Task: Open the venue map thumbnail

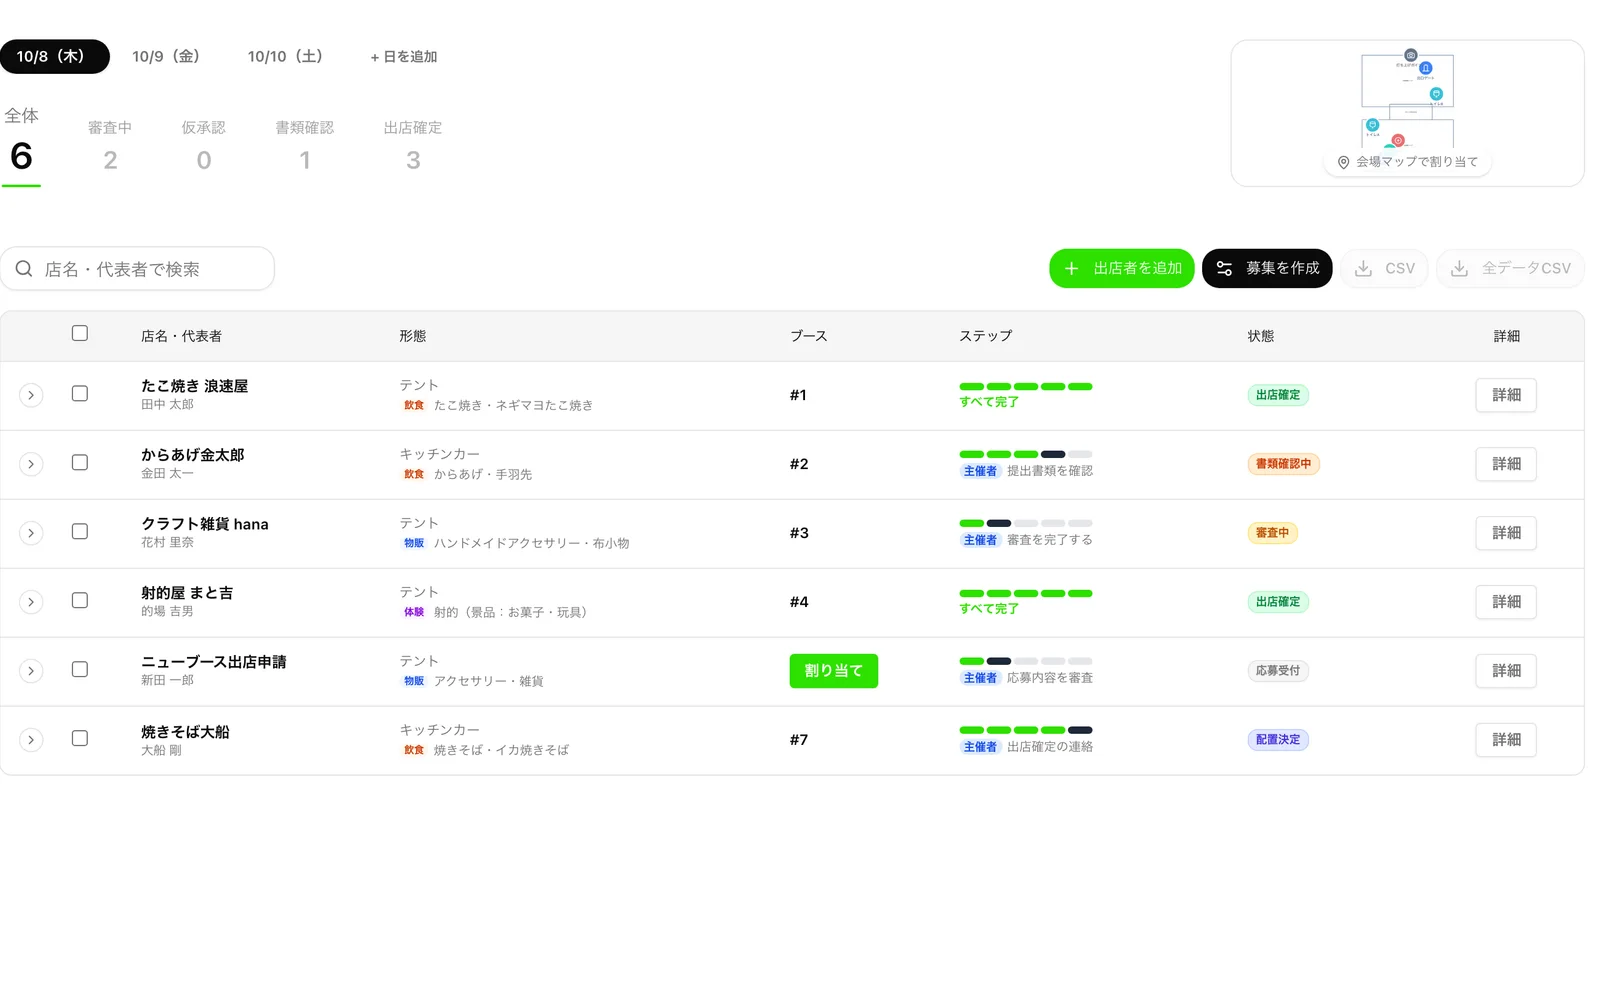Action: [x=1407, y=113]
